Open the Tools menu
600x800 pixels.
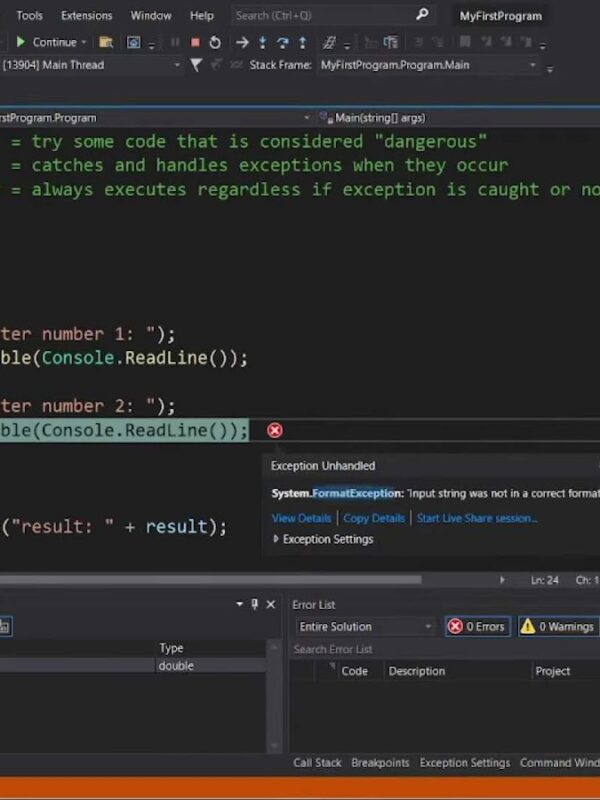[x=30, y=15]
